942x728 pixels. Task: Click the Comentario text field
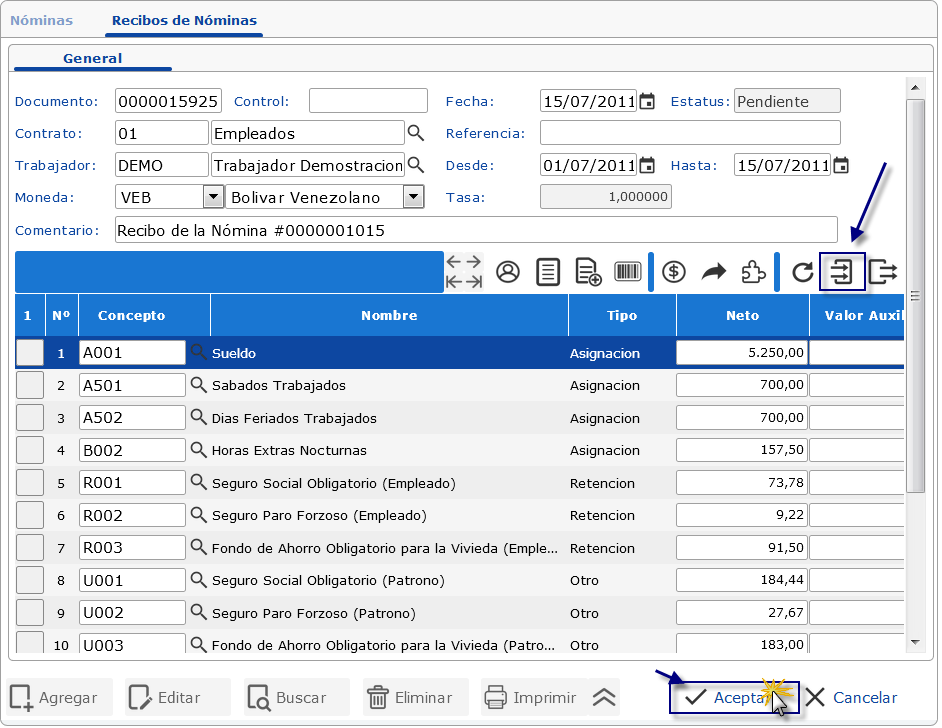coord(476,230)
